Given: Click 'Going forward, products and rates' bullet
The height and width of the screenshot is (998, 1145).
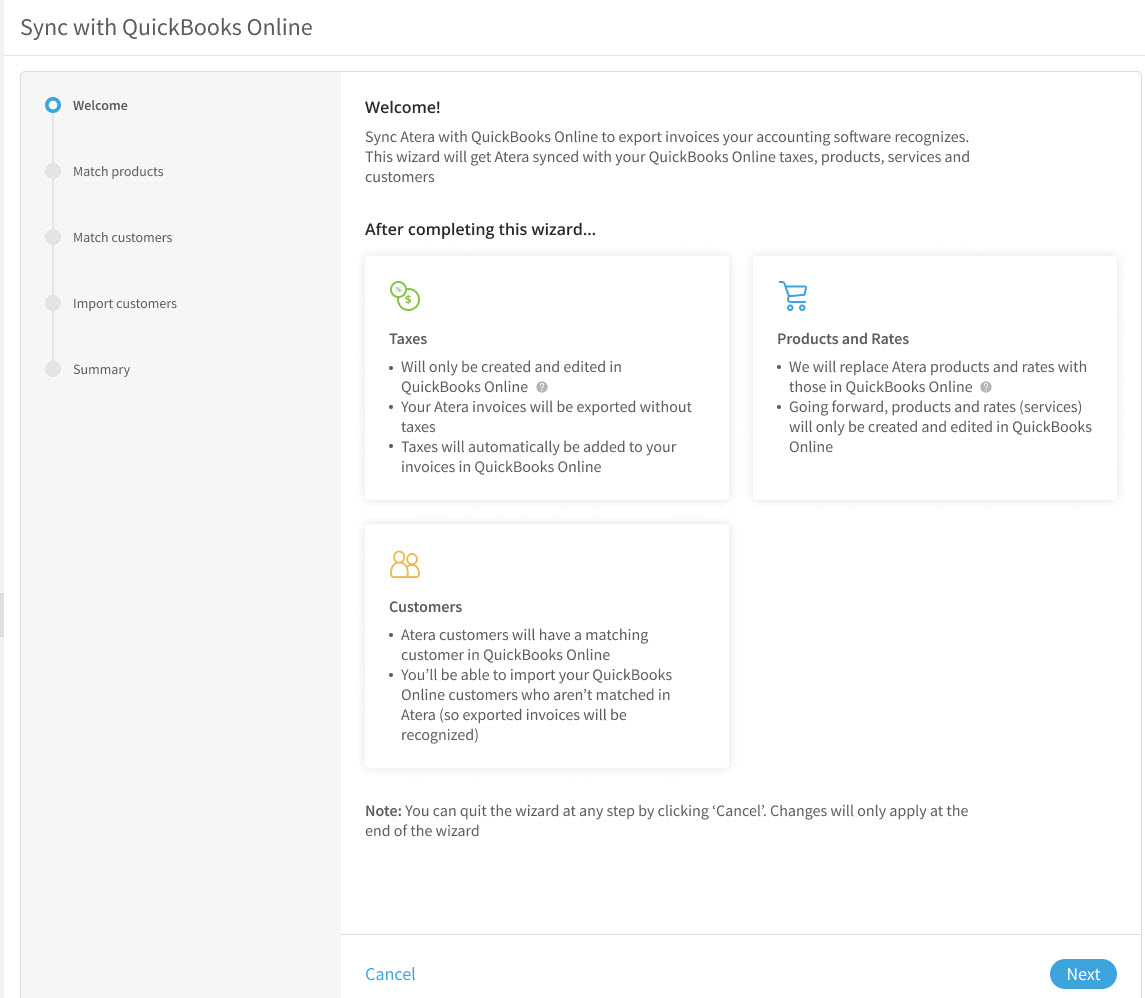Looking at the screenshot, I should pyautogui.click(x=940, y=426).
